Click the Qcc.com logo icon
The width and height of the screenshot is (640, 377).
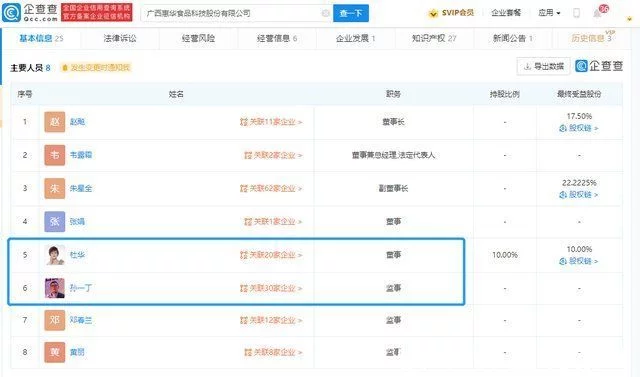click(11, 13)
